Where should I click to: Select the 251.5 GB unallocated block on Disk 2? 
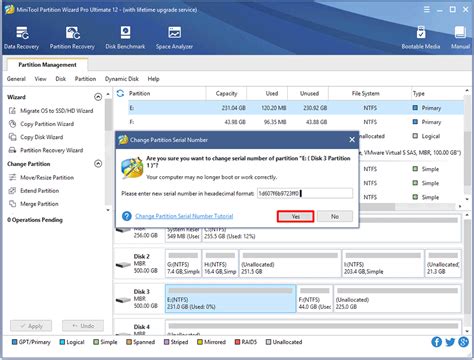pyautogui.click(x=290, y=263)
